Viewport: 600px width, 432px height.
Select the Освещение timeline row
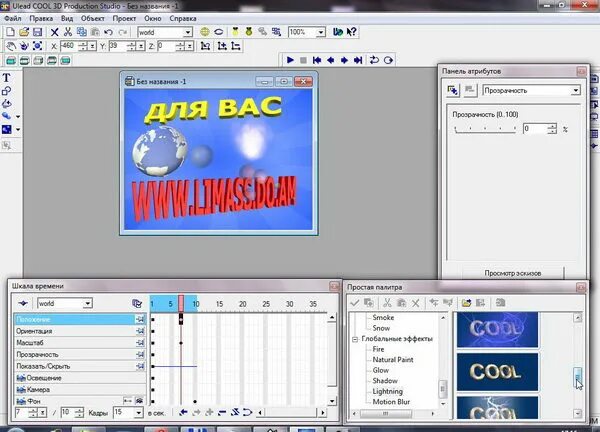point(80,378)
